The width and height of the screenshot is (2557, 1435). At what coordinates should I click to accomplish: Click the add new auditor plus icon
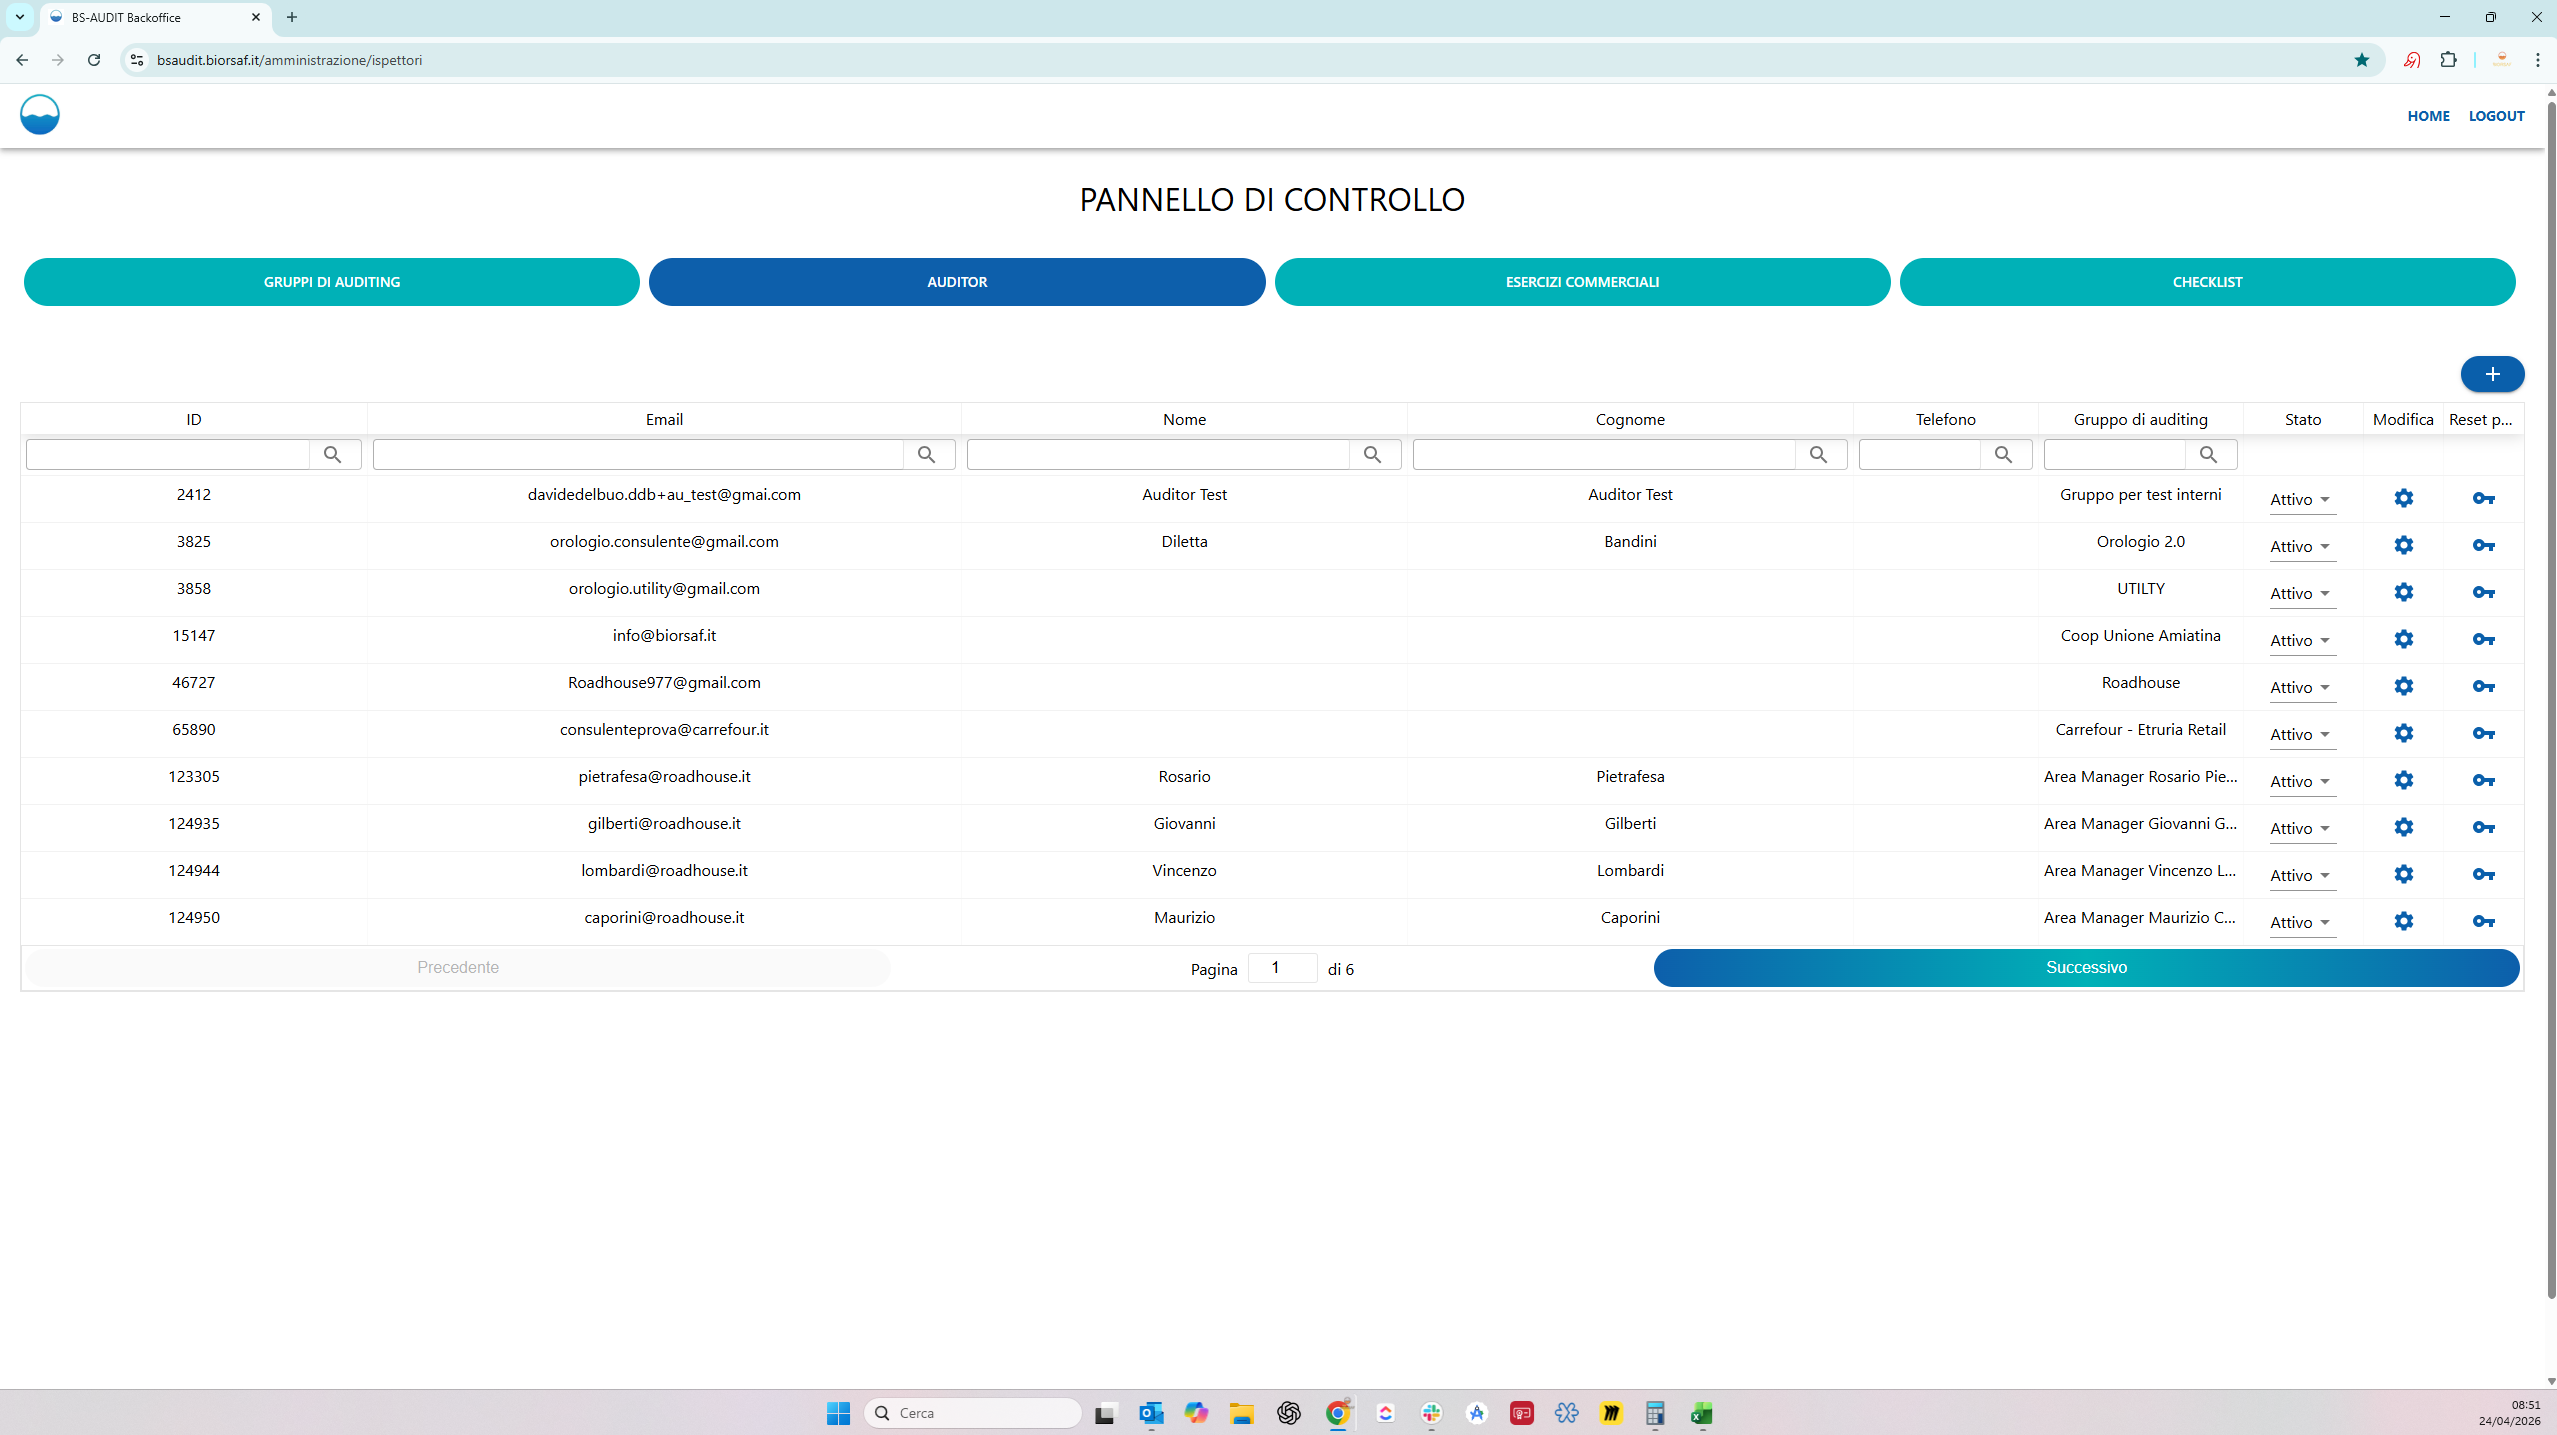click(x=2492, y=374)
